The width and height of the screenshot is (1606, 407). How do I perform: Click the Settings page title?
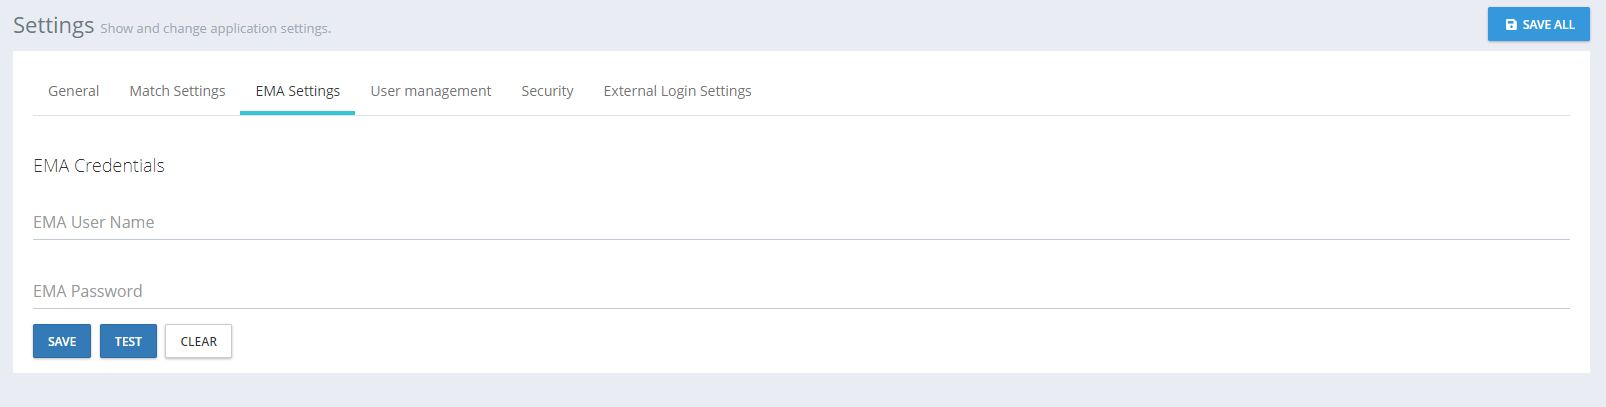tap(53, 25)
